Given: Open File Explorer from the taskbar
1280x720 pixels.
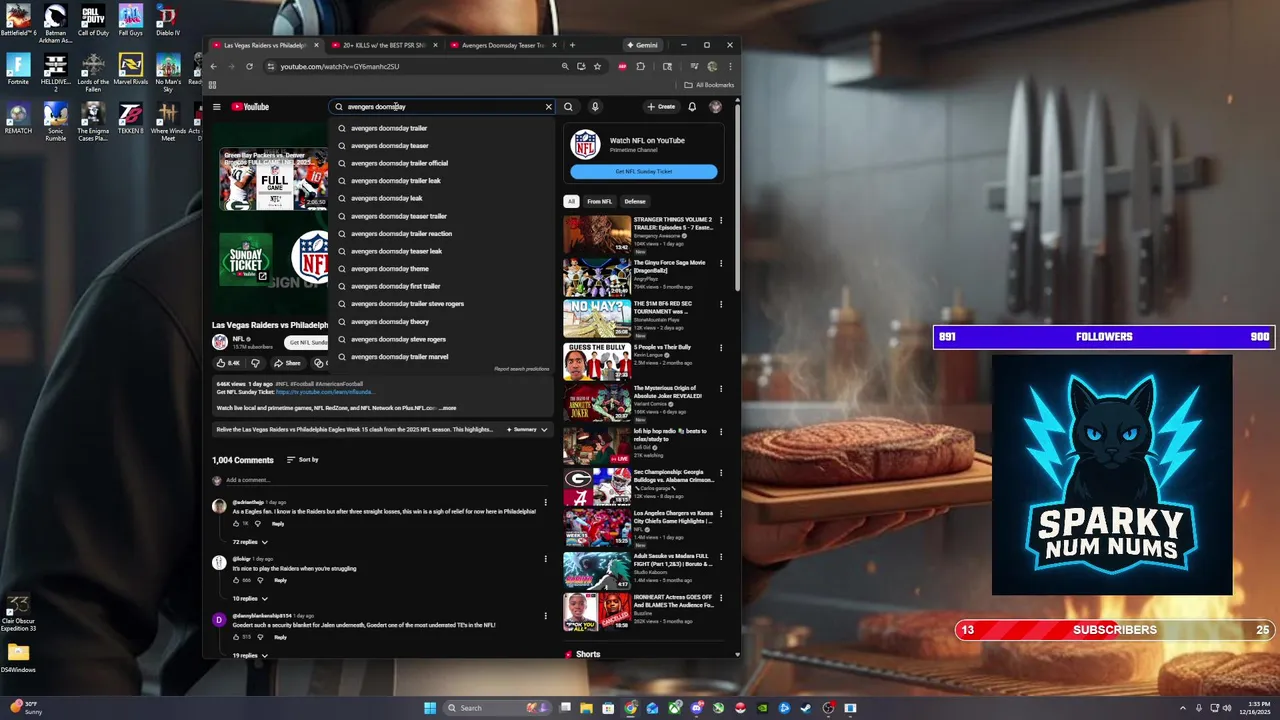Looking at the screenshot, I should point(586,708).
